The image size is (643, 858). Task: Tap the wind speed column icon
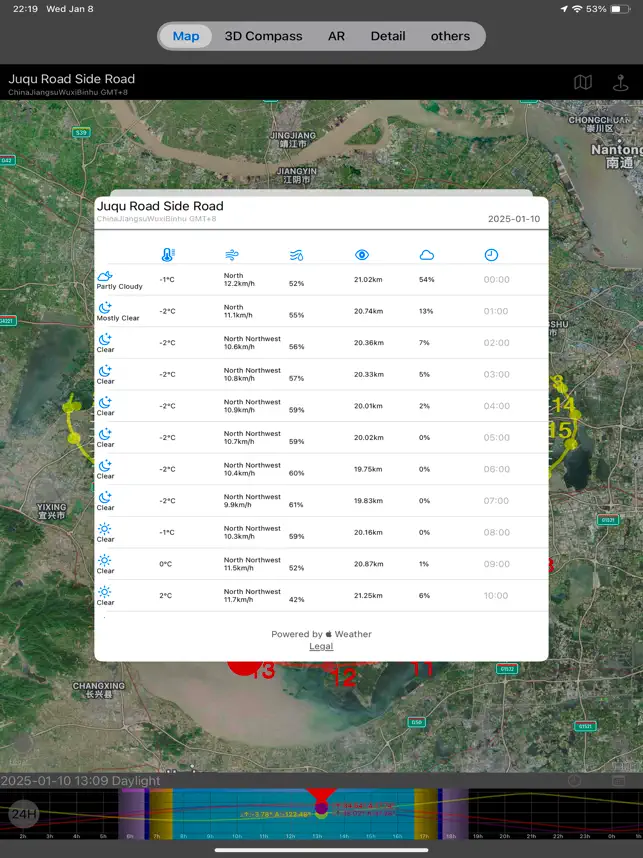pos(232,255)
